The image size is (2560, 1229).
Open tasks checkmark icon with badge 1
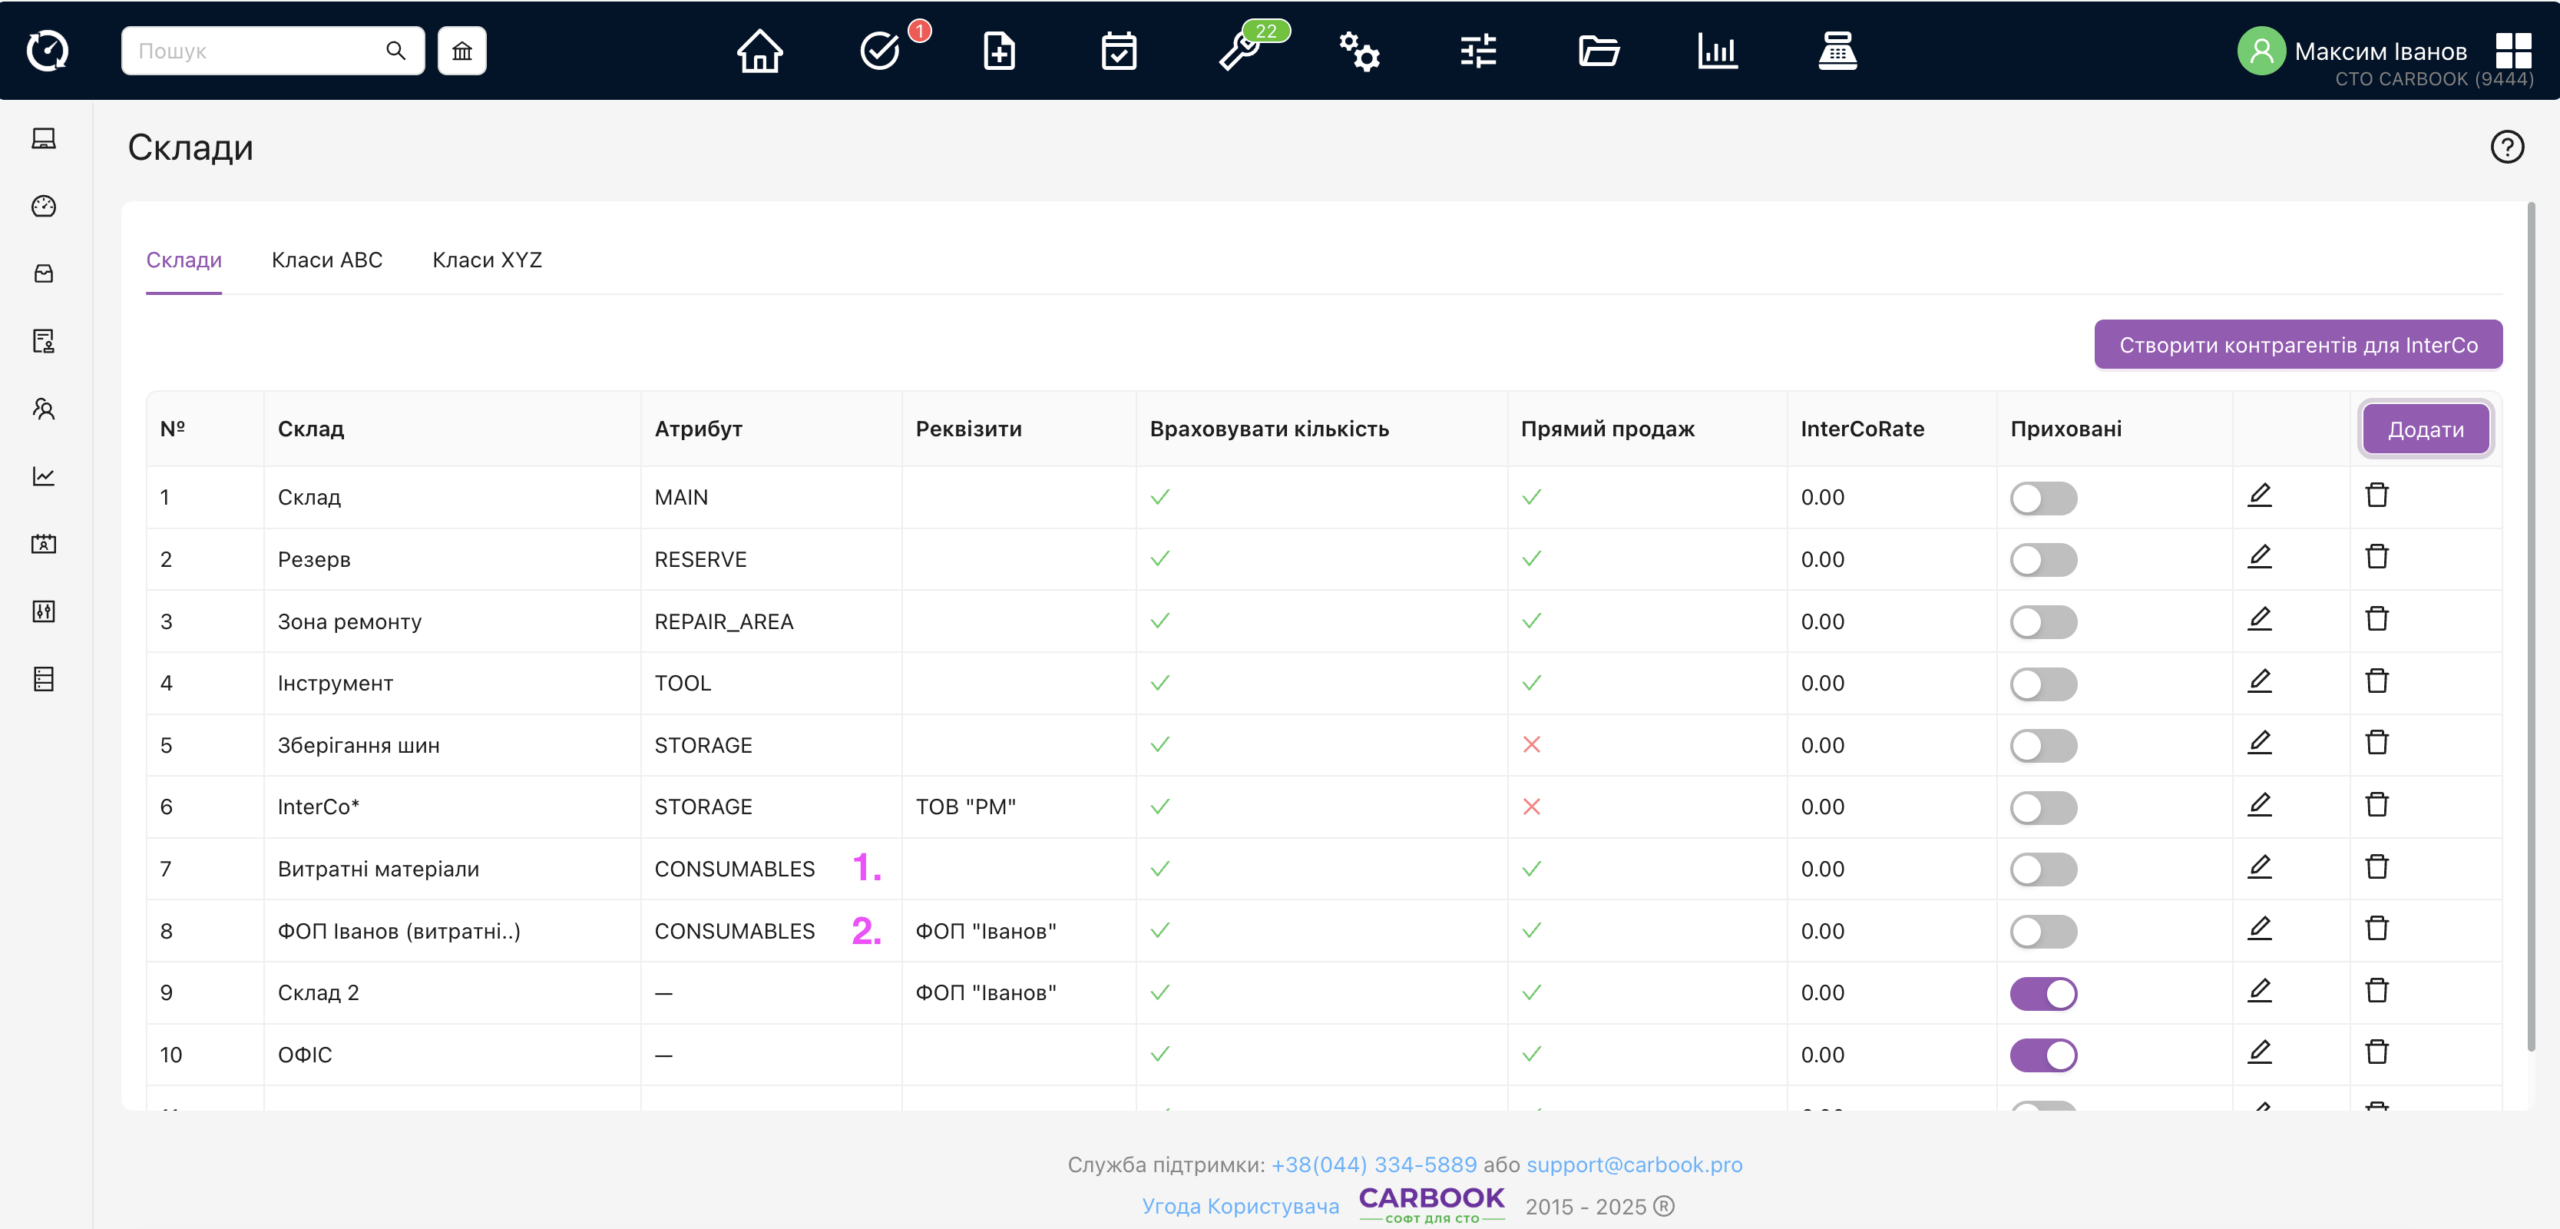click(881, 51)
